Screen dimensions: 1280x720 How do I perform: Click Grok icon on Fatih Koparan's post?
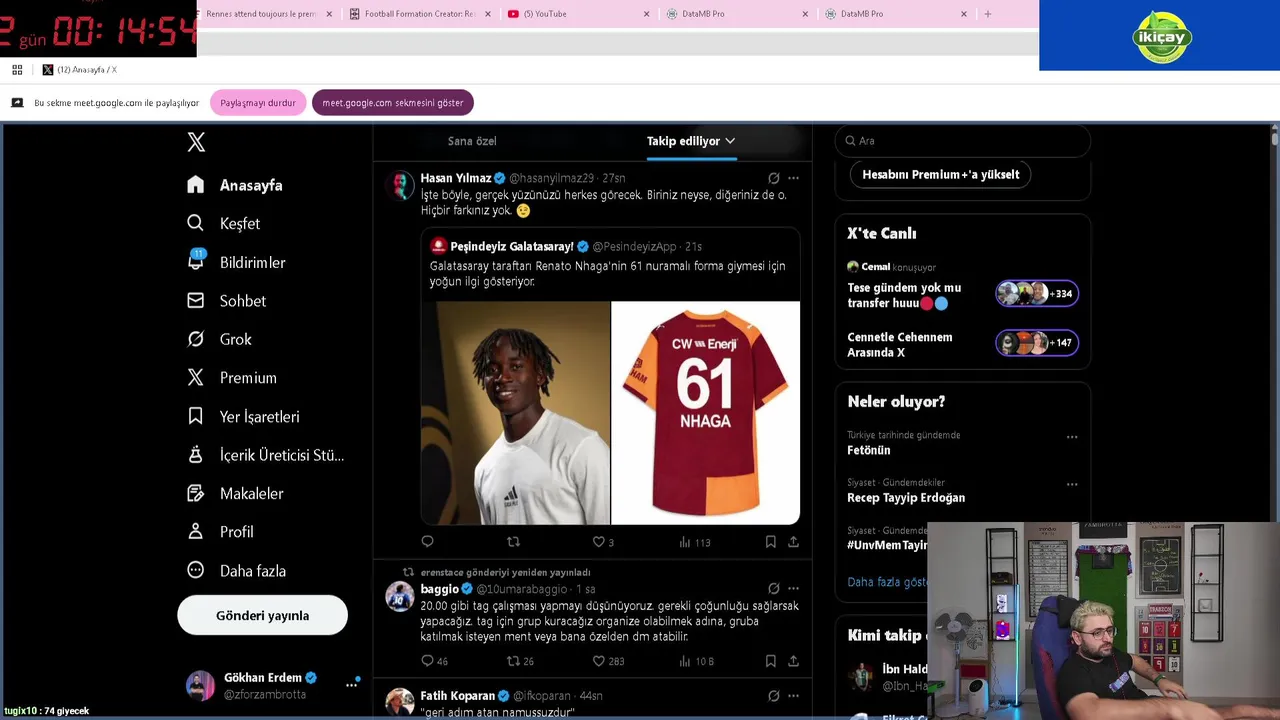click(x=773, y=695)
